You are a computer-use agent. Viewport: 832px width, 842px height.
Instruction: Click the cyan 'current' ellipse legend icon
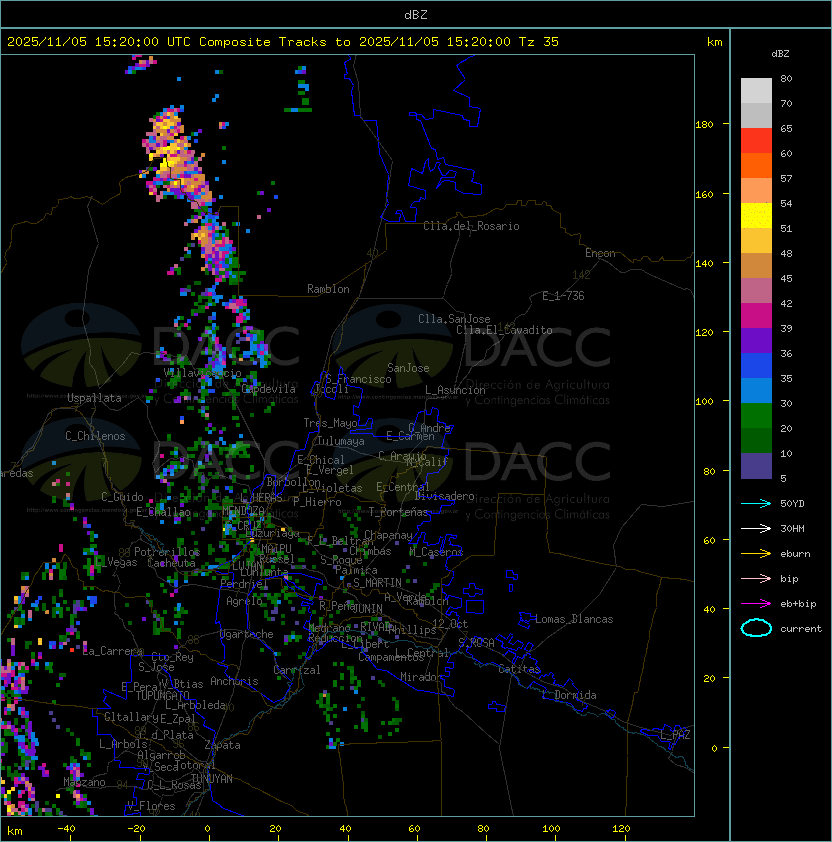click(x=756, y=628)
